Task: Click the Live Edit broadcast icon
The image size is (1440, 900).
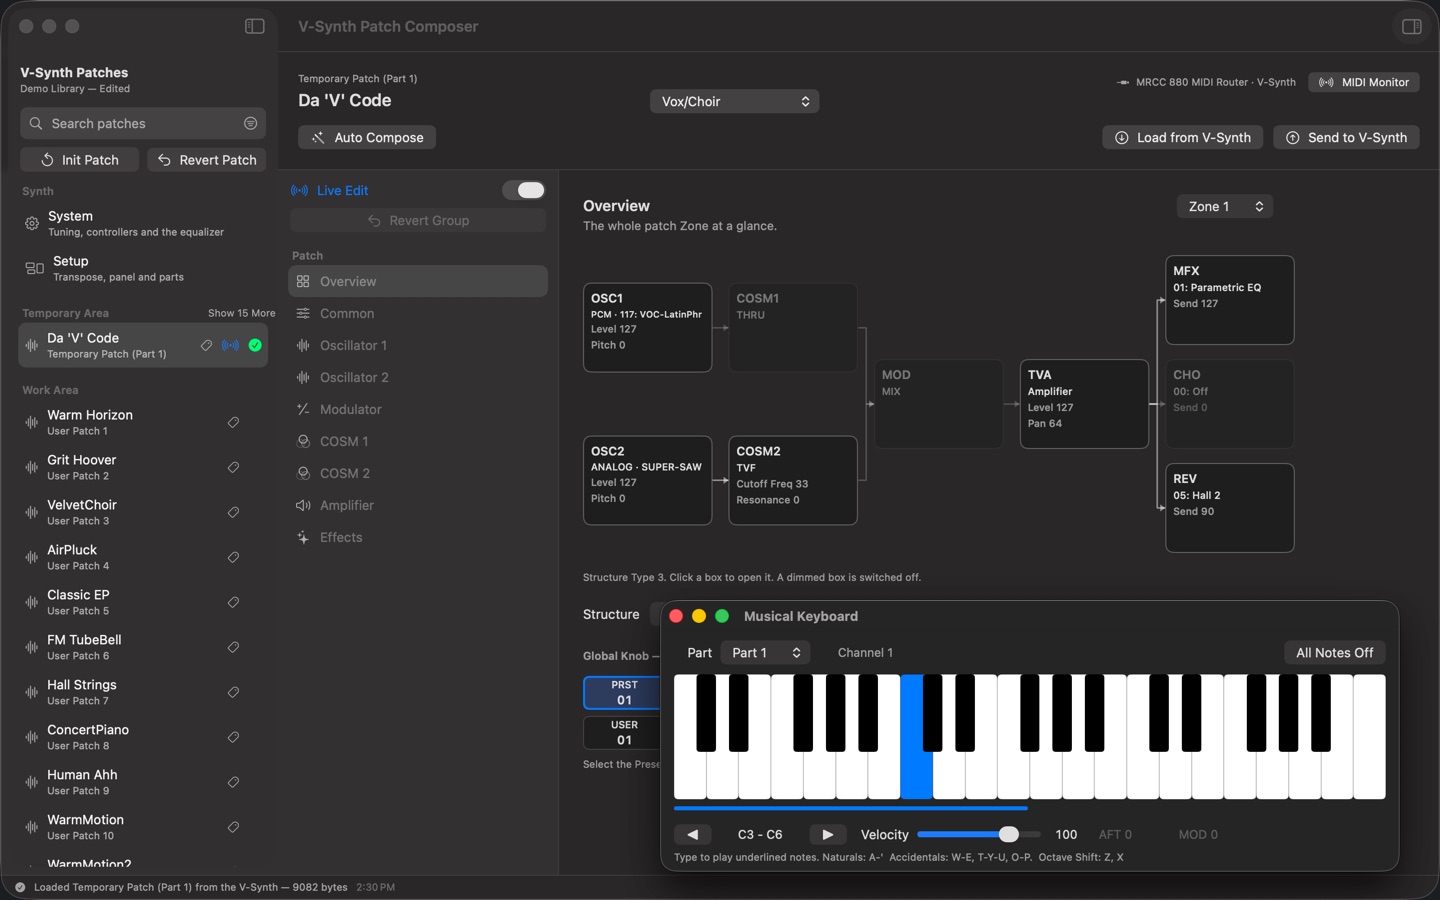Action: pyautogui.click(x=299, y=190)
